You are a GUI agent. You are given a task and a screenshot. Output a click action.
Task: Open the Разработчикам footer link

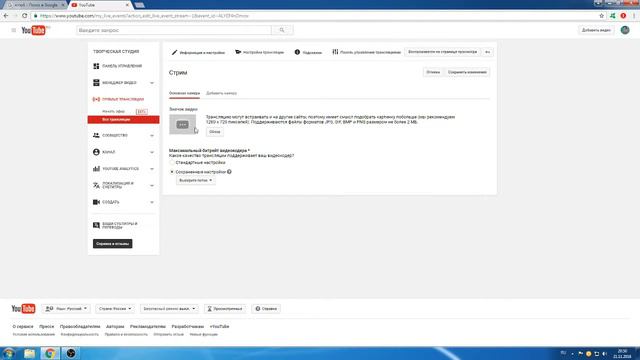pos(188,327)
